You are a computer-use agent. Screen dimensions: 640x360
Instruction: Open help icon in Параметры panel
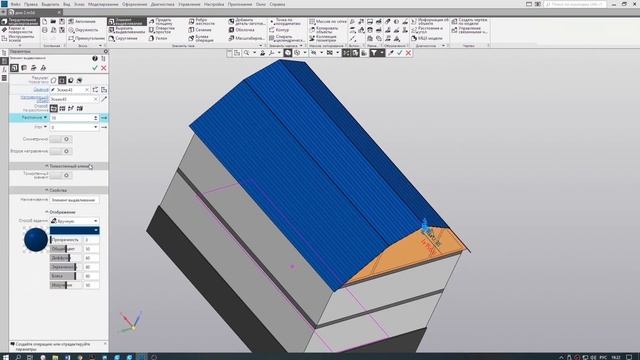tap(95, 59)
